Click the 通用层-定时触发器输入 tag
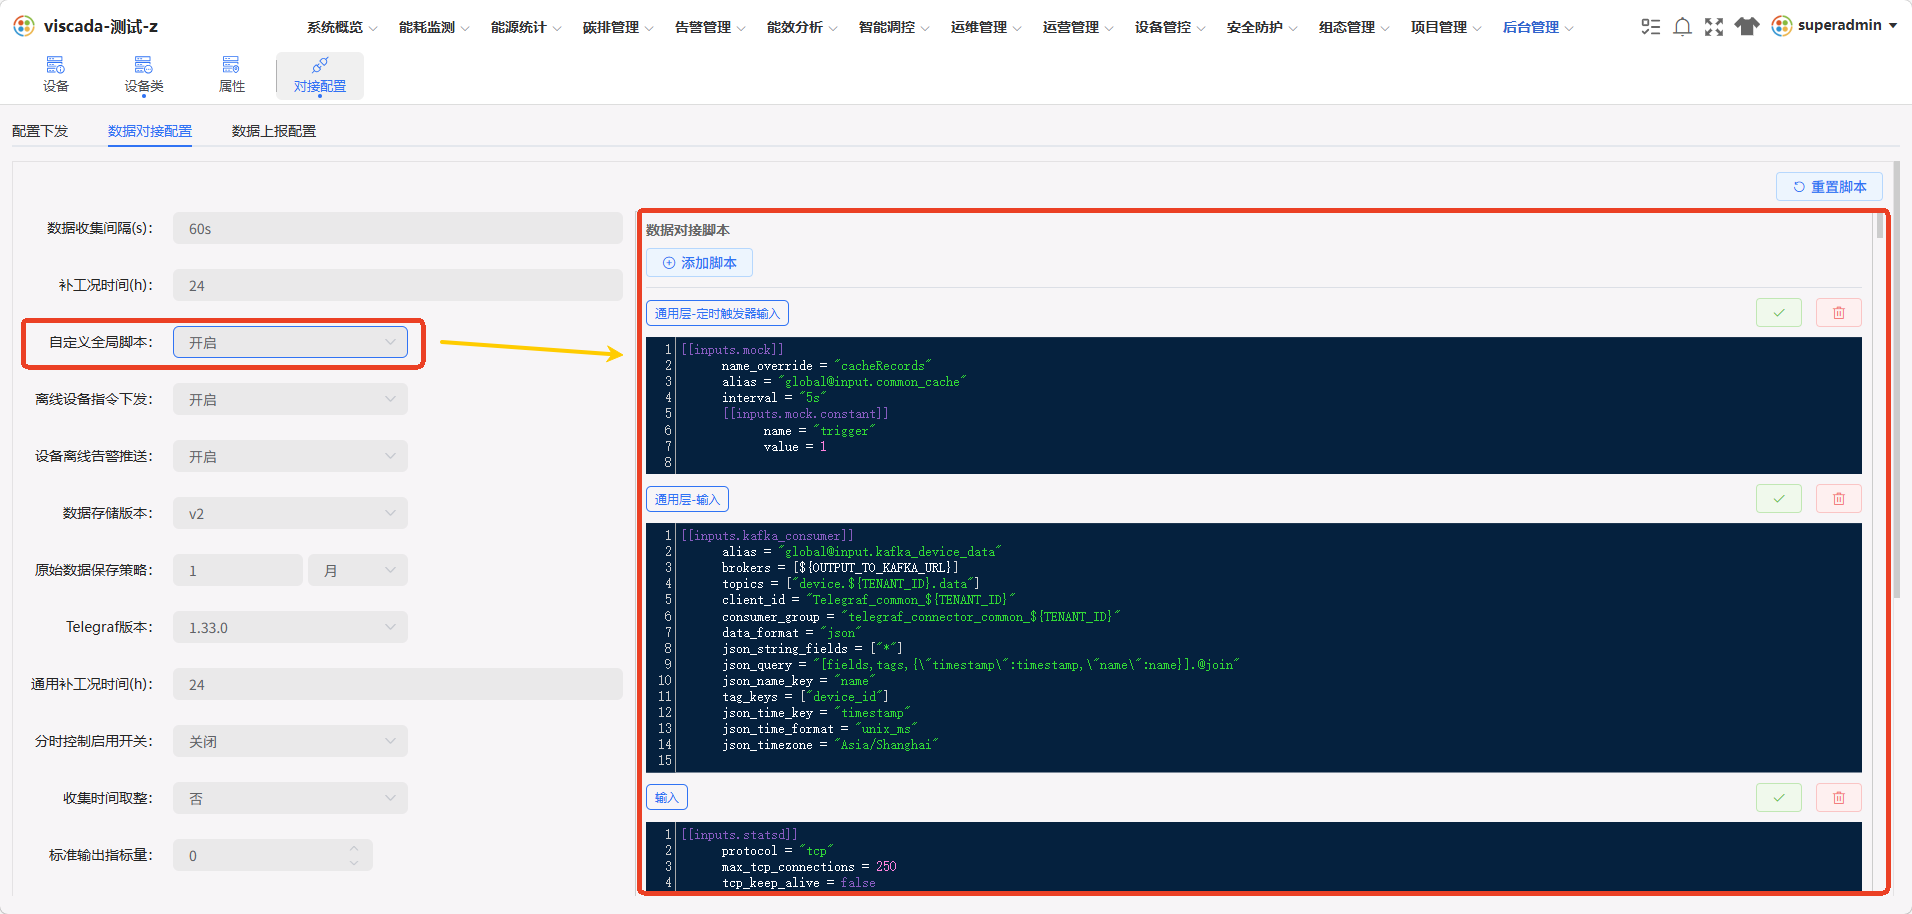 coord(717,314)
